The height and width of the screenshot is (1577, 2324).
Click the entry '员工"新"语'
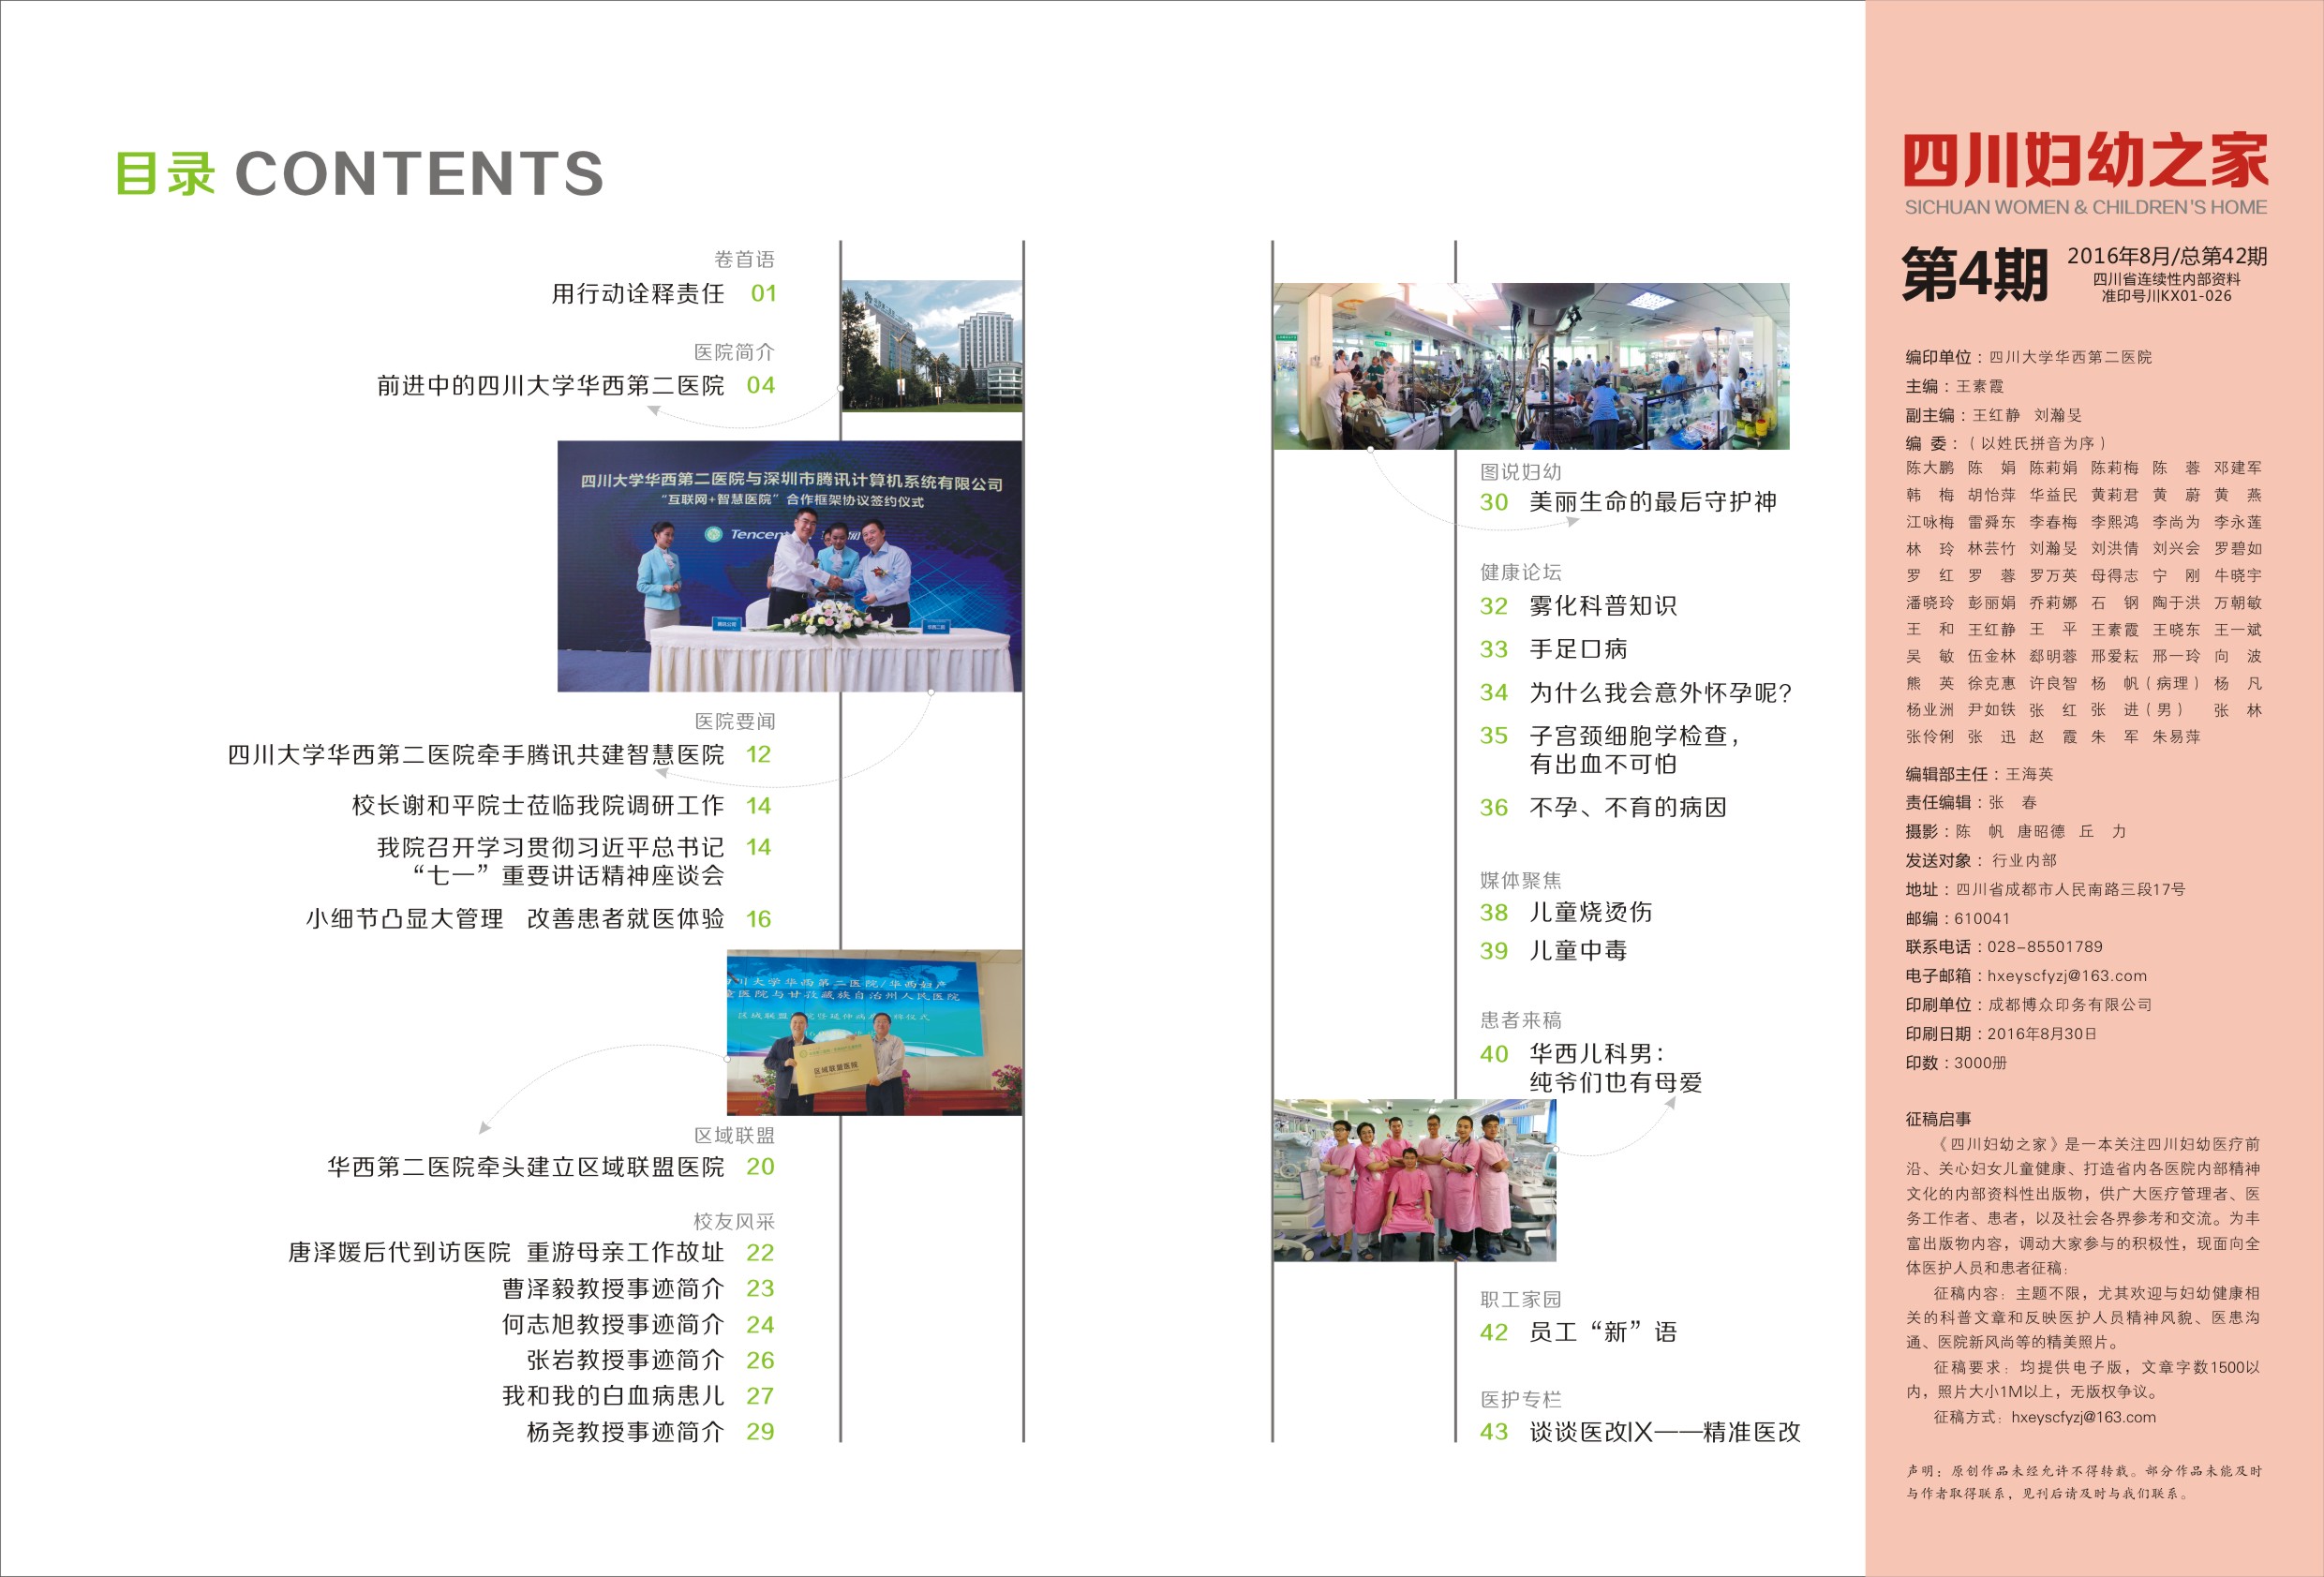point(1603,1332)
